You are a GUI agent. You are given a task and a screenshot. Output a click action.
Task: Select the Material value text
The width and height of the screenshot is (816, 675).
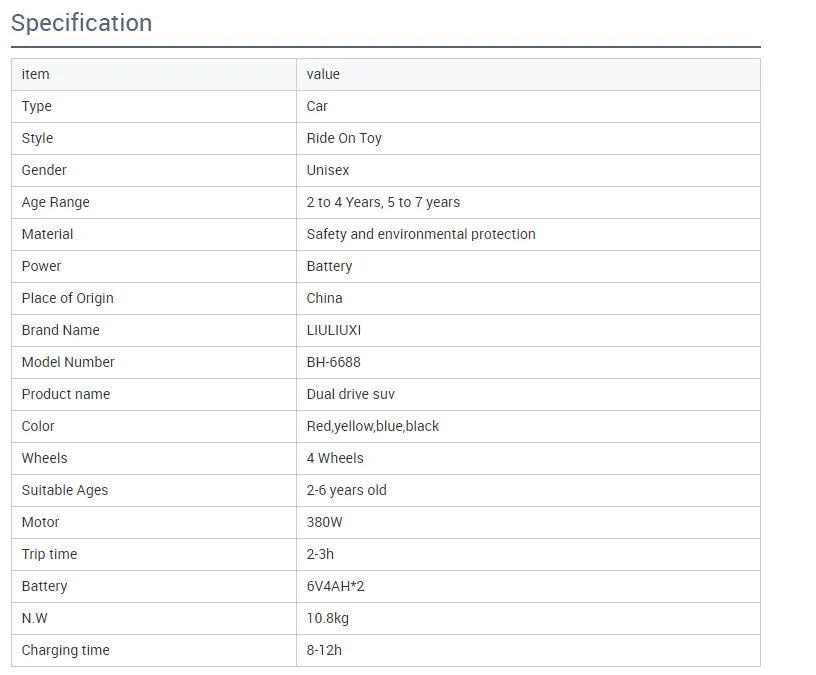[x=421, y=234]
